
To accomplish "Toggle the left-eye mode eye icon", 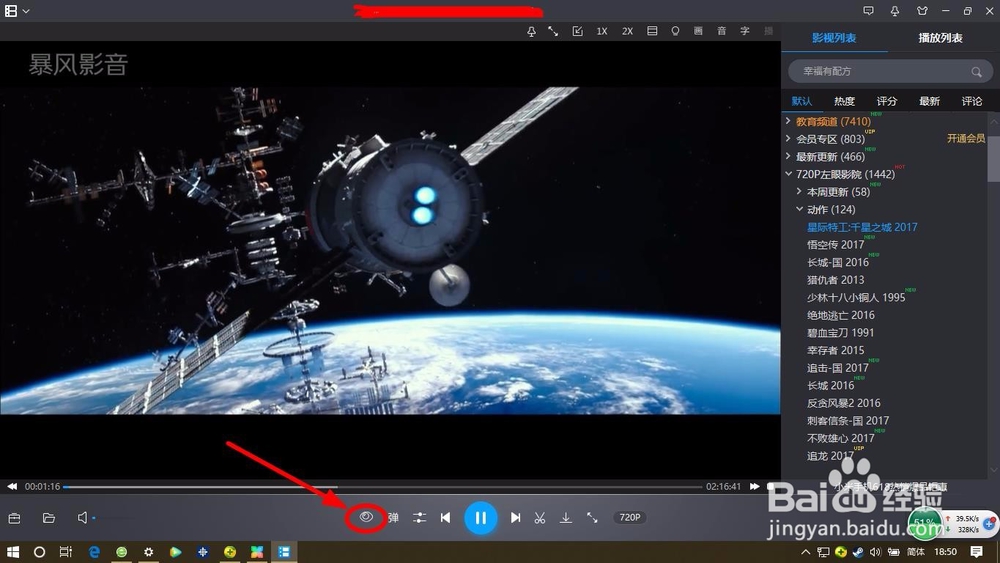I will pyautogui.click(x=366, y=517).
